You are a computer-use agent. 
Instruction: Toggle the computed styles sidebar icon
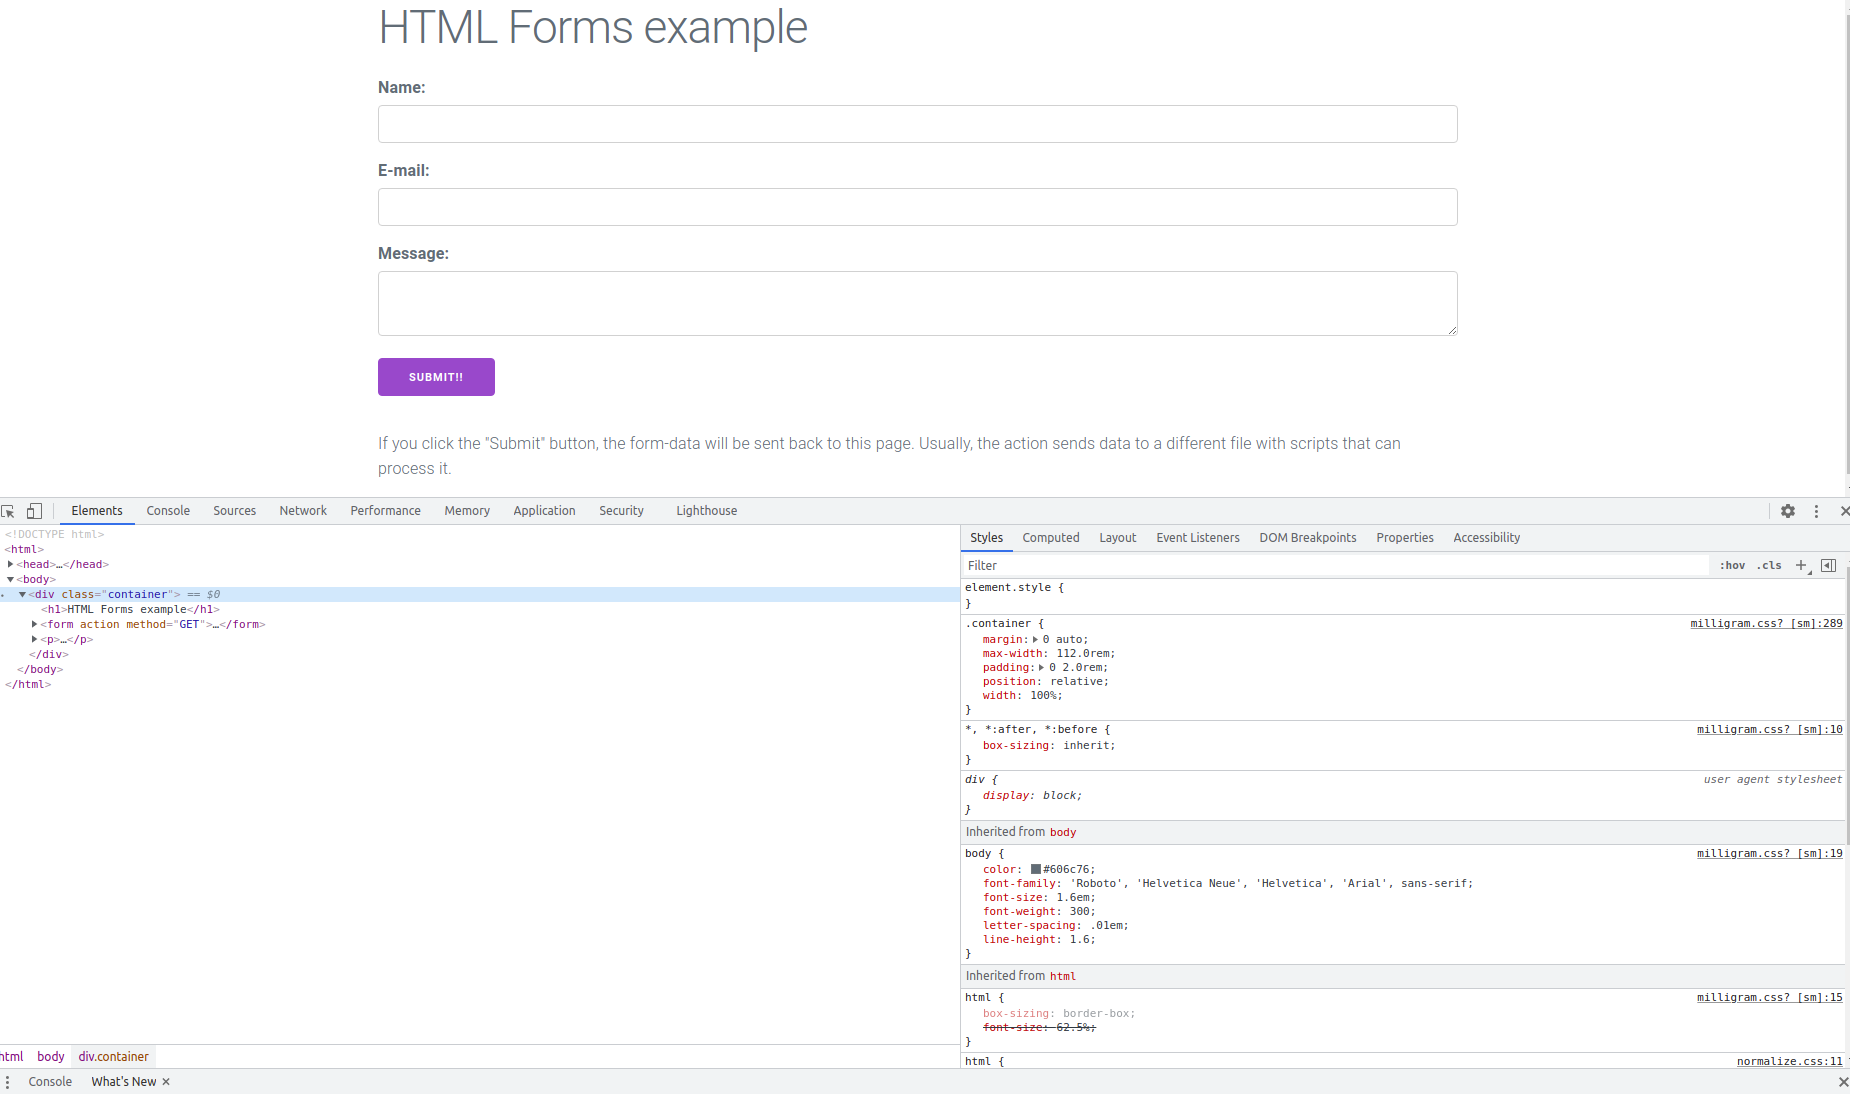point(1828,565)
